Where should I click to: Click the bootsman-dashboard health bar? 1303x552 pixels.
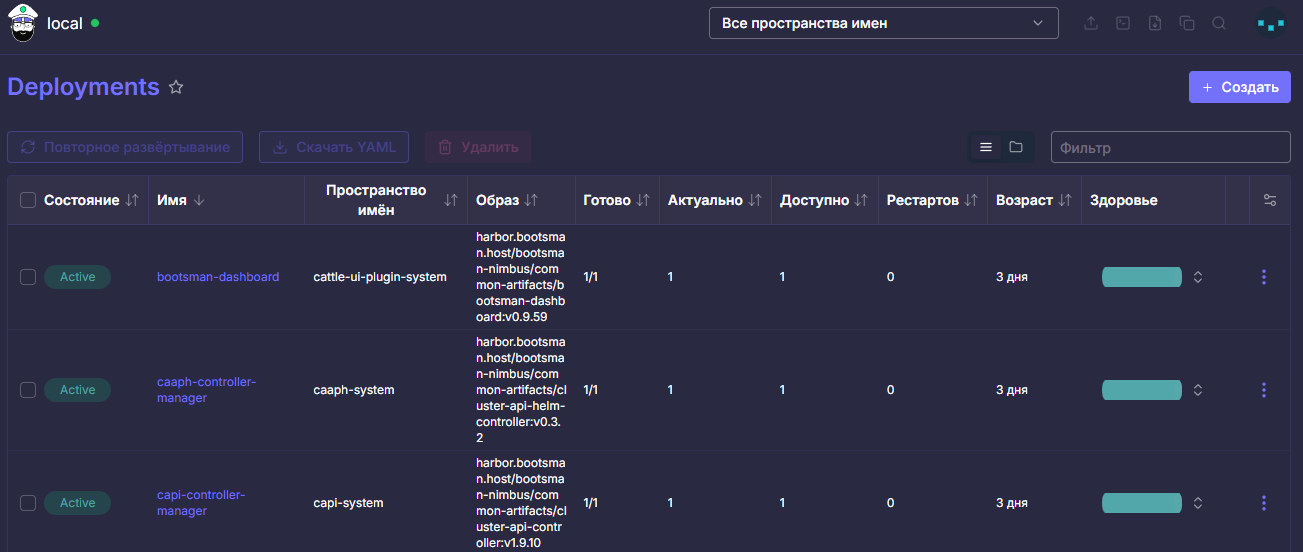point(1142,277)
